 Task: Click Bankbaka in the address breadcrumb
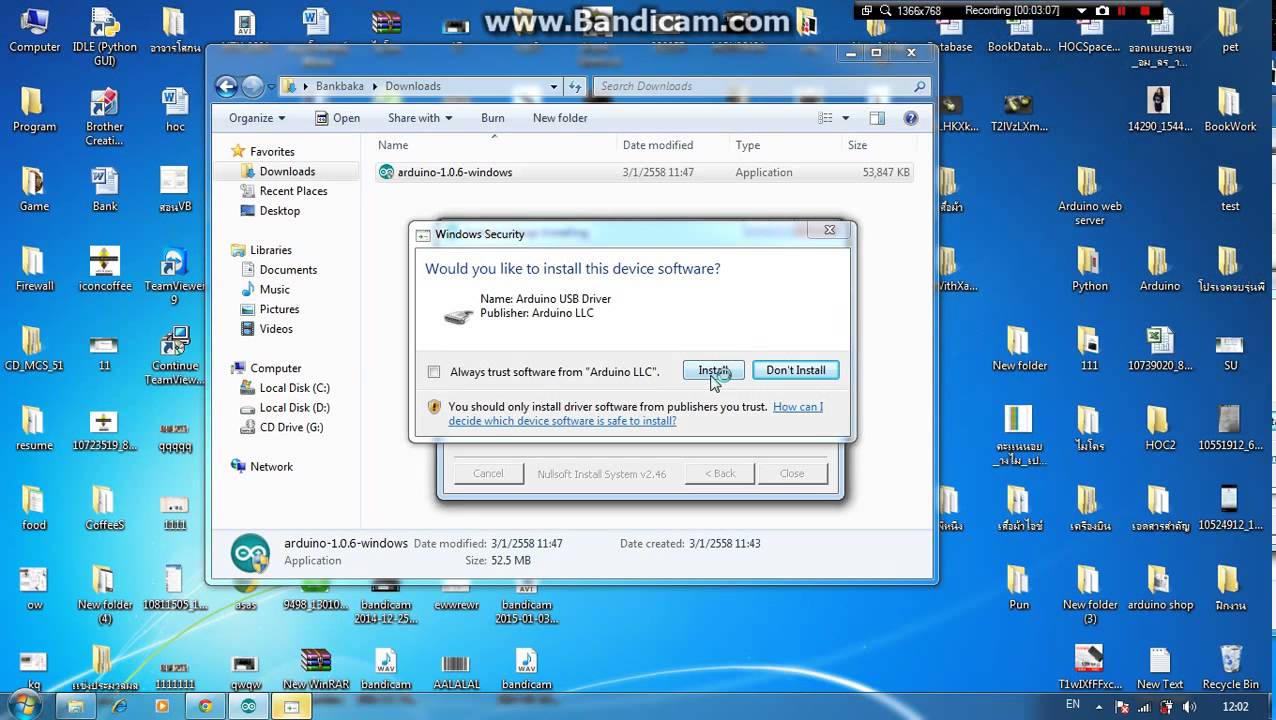[340, 86]
